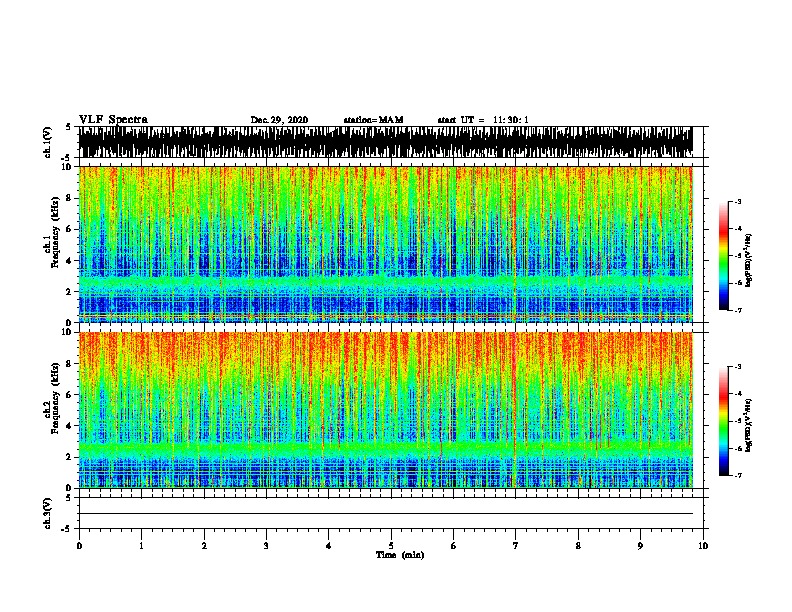Click inside the ch.2 spectrogram panel

[x=385, y=410]
